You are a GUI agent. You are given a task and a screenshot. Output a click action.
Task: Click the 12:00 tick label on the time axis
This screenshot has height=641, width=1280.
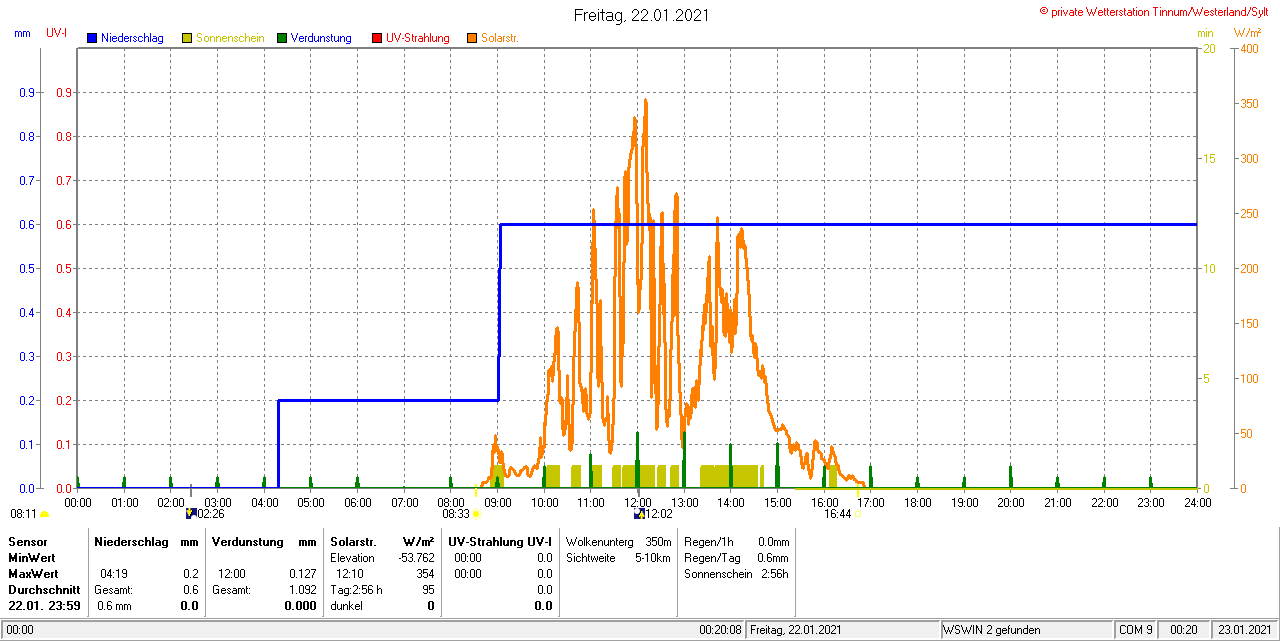pyautogui.click(x=638, y=502)
